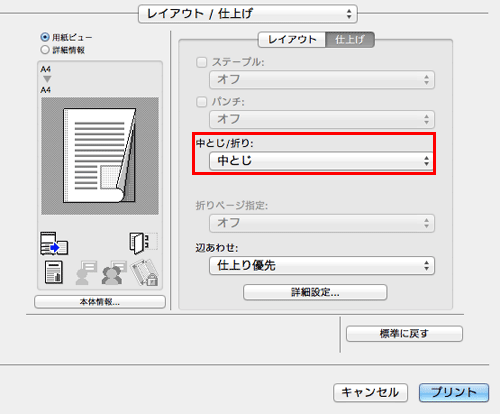Click the プリント button
The image size is (500, 414).
coord(454,392)
